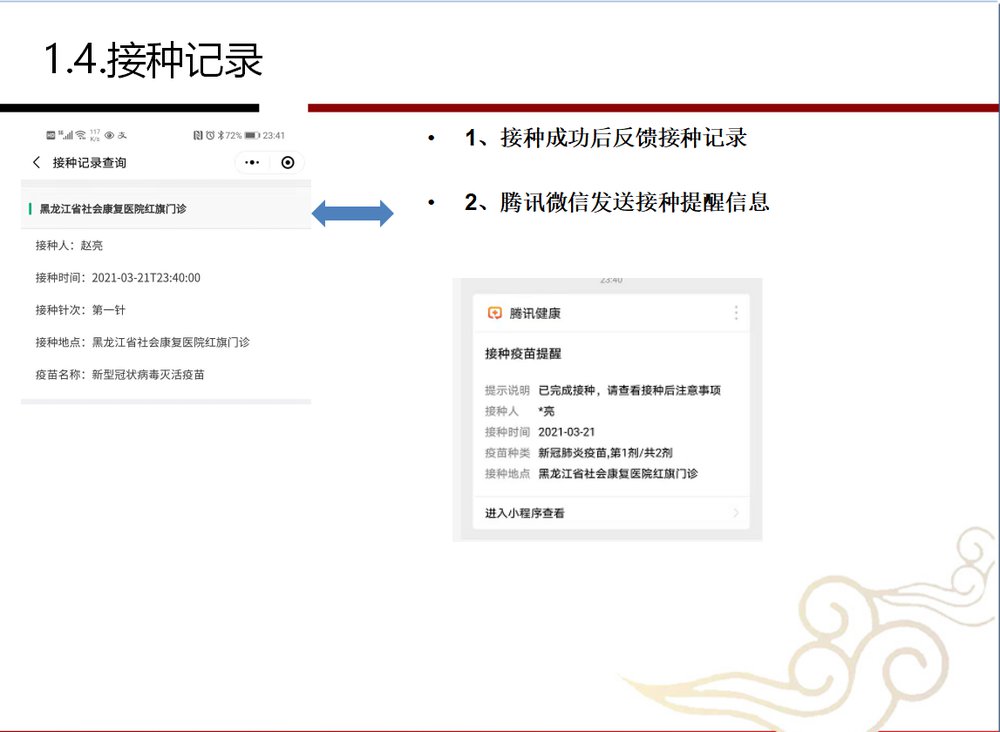Click the 接种记录查询 page title
This screenshot has width=1000, height=732.
tap(90, 162)
